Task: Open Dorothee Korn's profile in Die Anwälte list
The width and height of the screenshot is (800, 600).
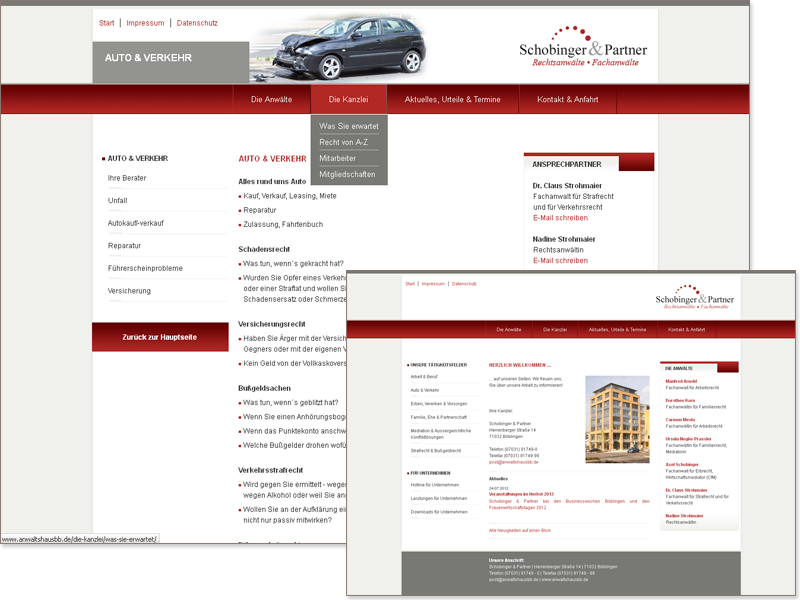Action: [680, 401]
